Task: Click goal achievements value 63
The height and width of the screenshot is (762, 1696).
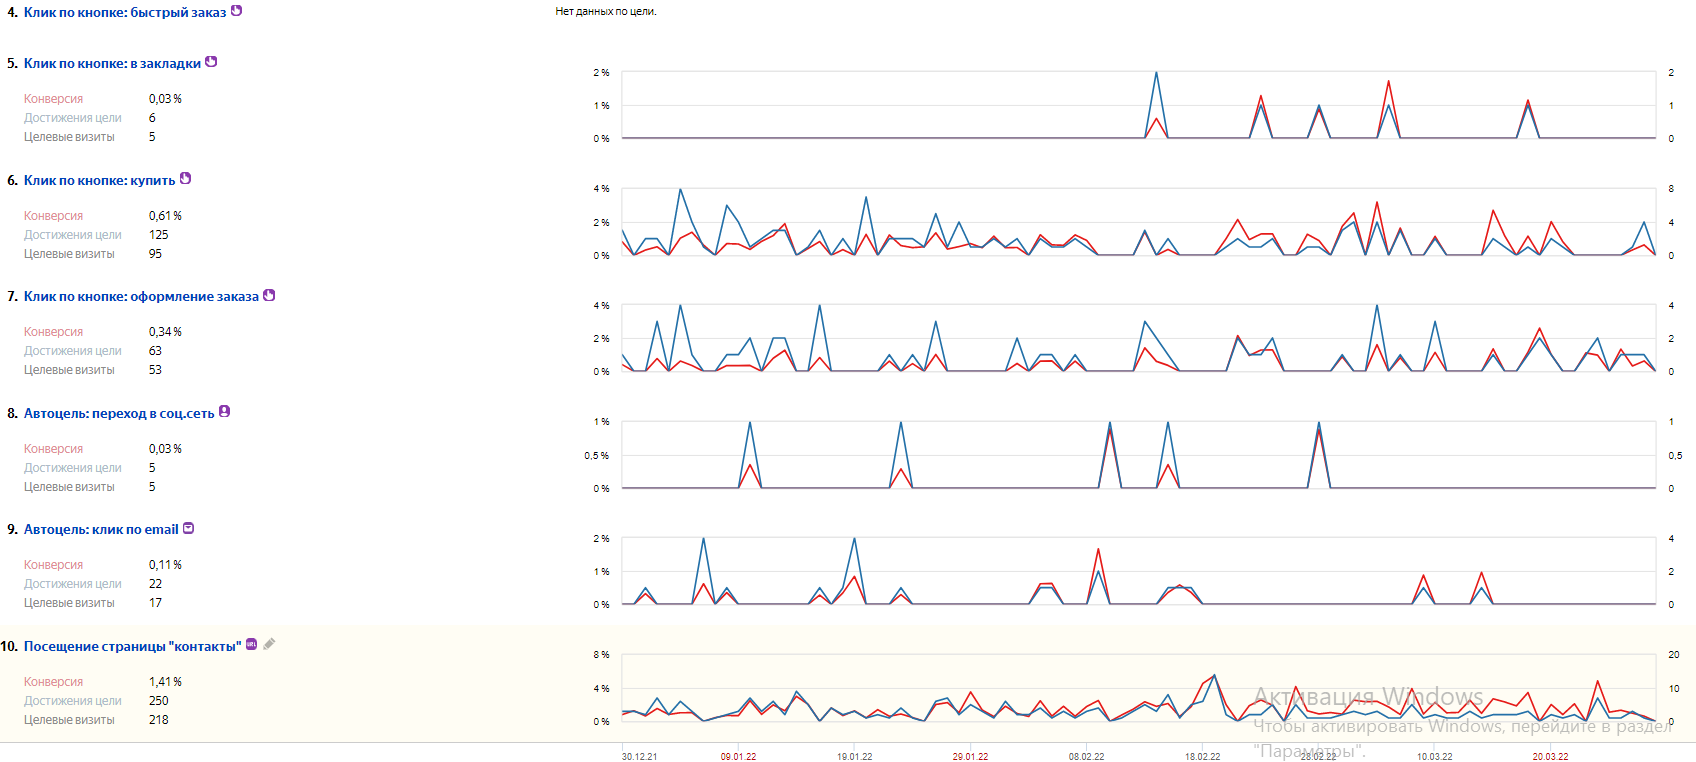Action: [155, 351]
